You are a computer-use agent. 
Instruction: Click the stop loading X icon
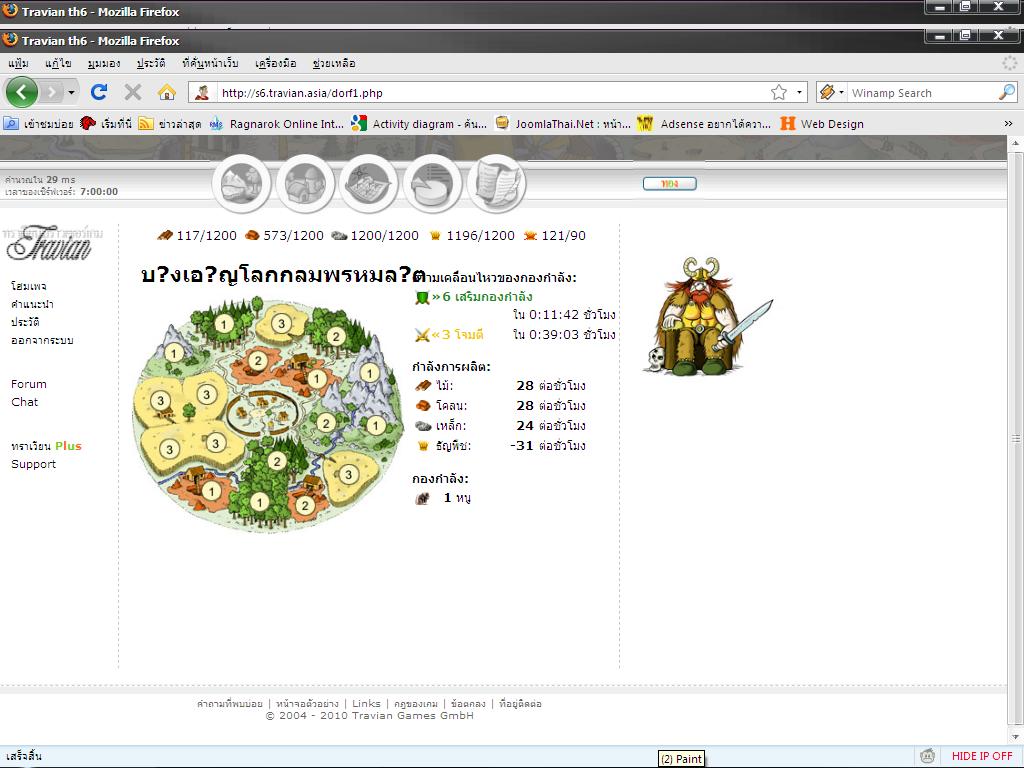[133, 92]
